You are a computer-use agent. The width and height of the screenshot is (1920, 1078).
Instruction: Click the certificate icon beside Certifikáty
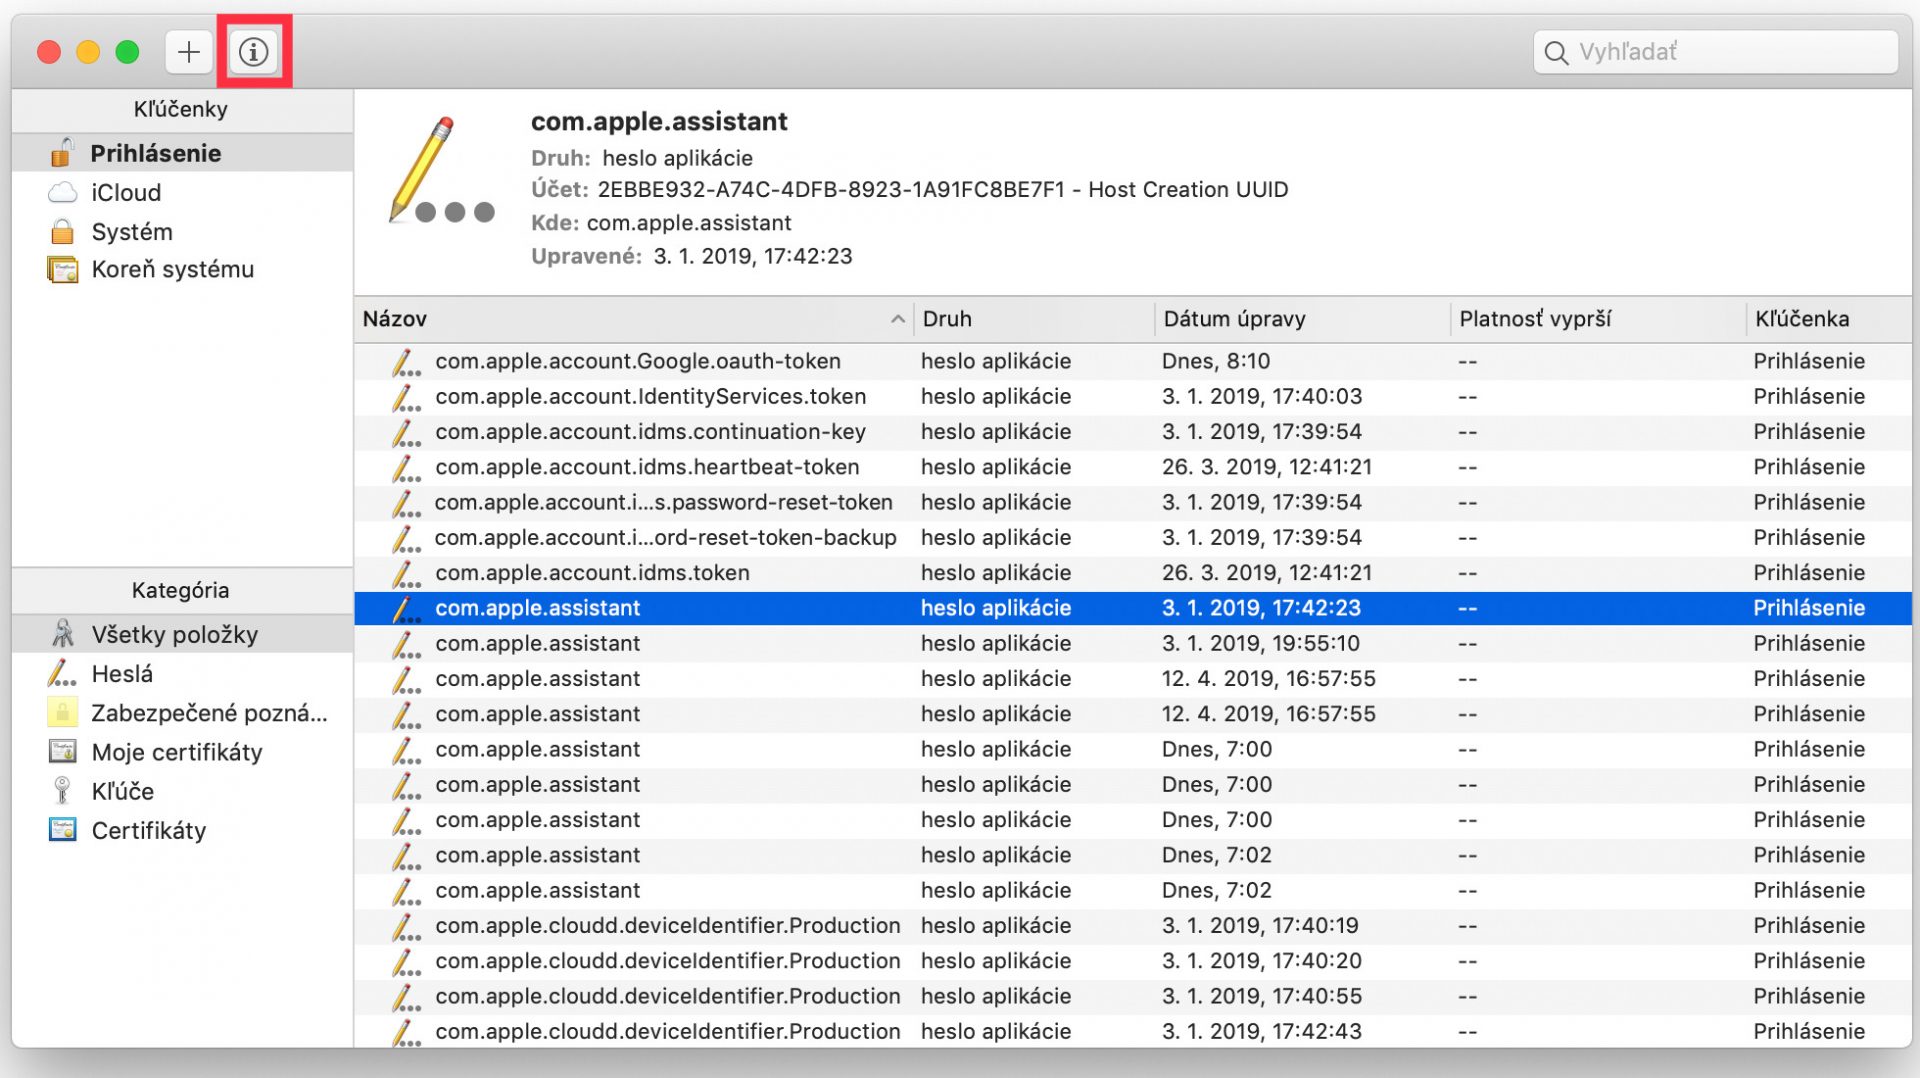pos(62,829)
